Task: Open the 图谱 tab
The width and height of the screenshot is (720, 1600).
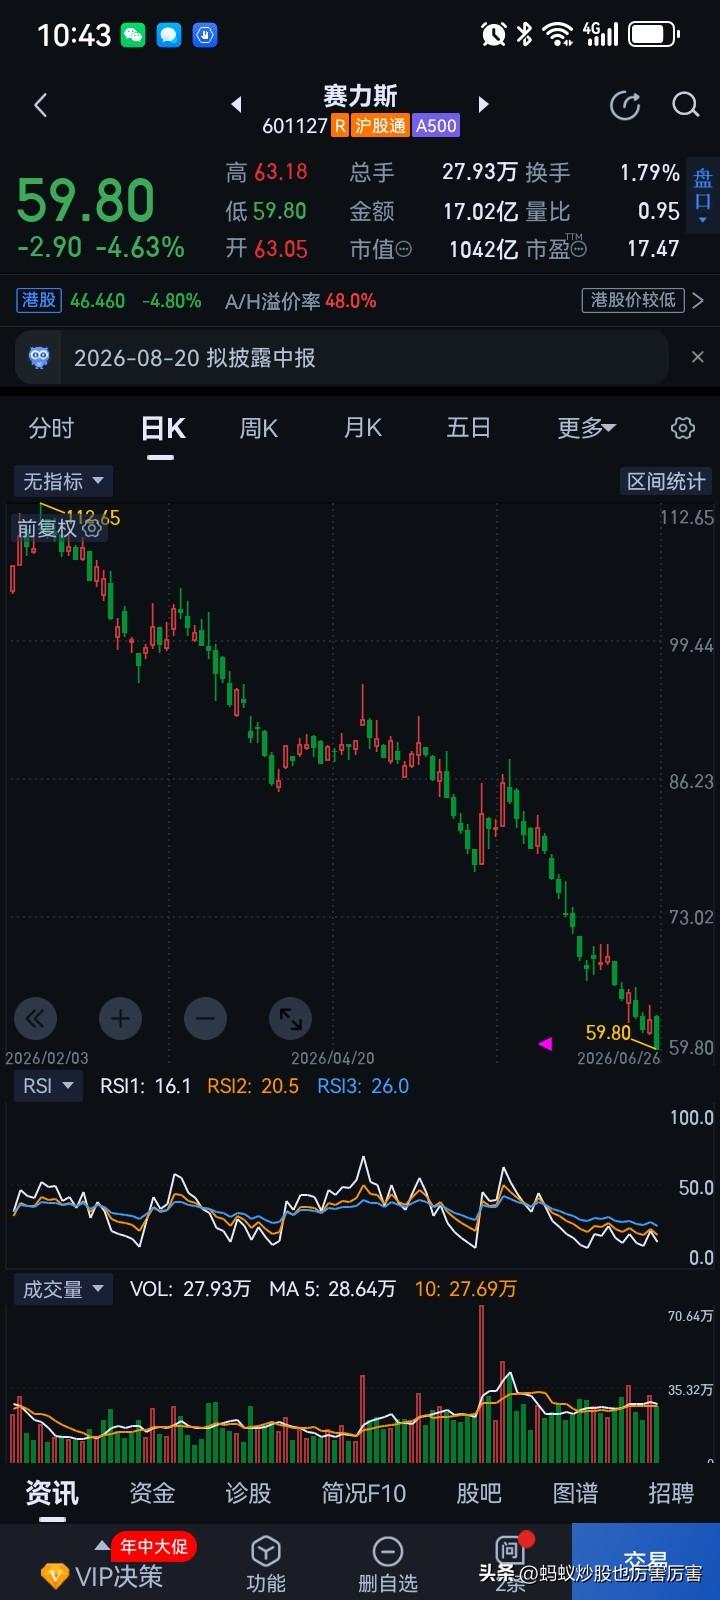Action: 575,1493
